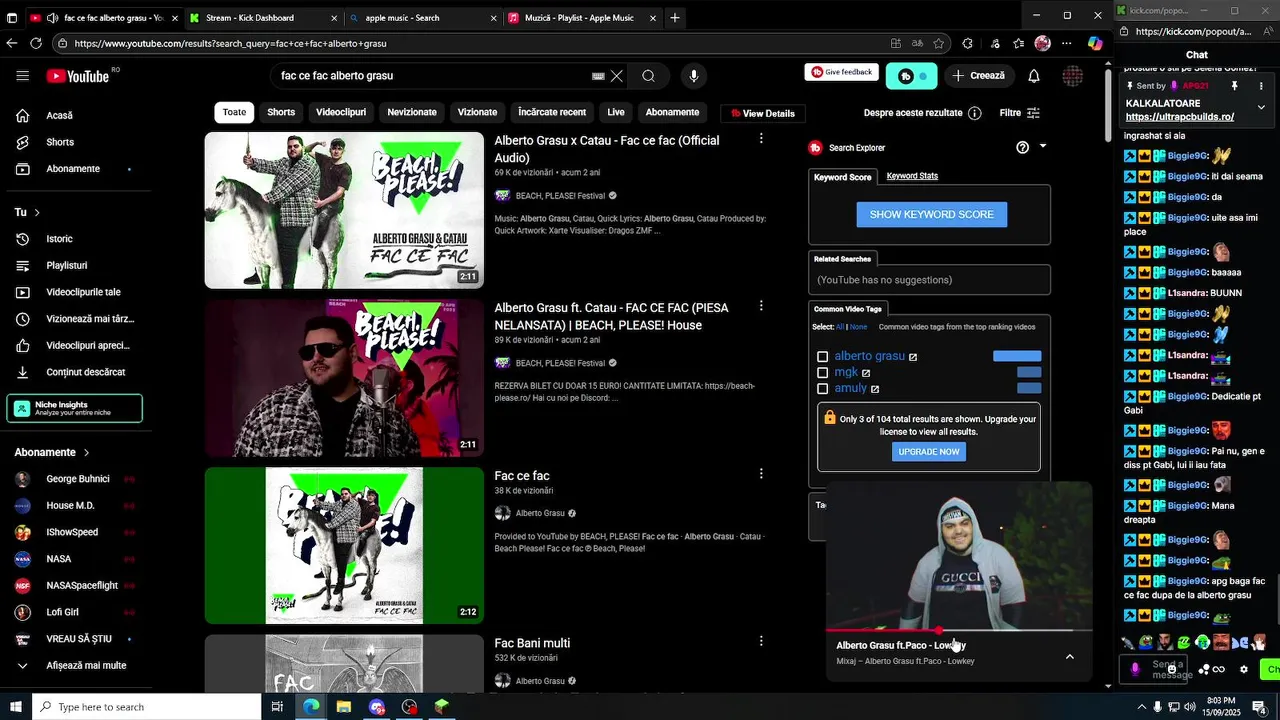Switch to Stream - Kick Dashboard tab
This screenshot has width=1280, height=720.
coord(262,18)
